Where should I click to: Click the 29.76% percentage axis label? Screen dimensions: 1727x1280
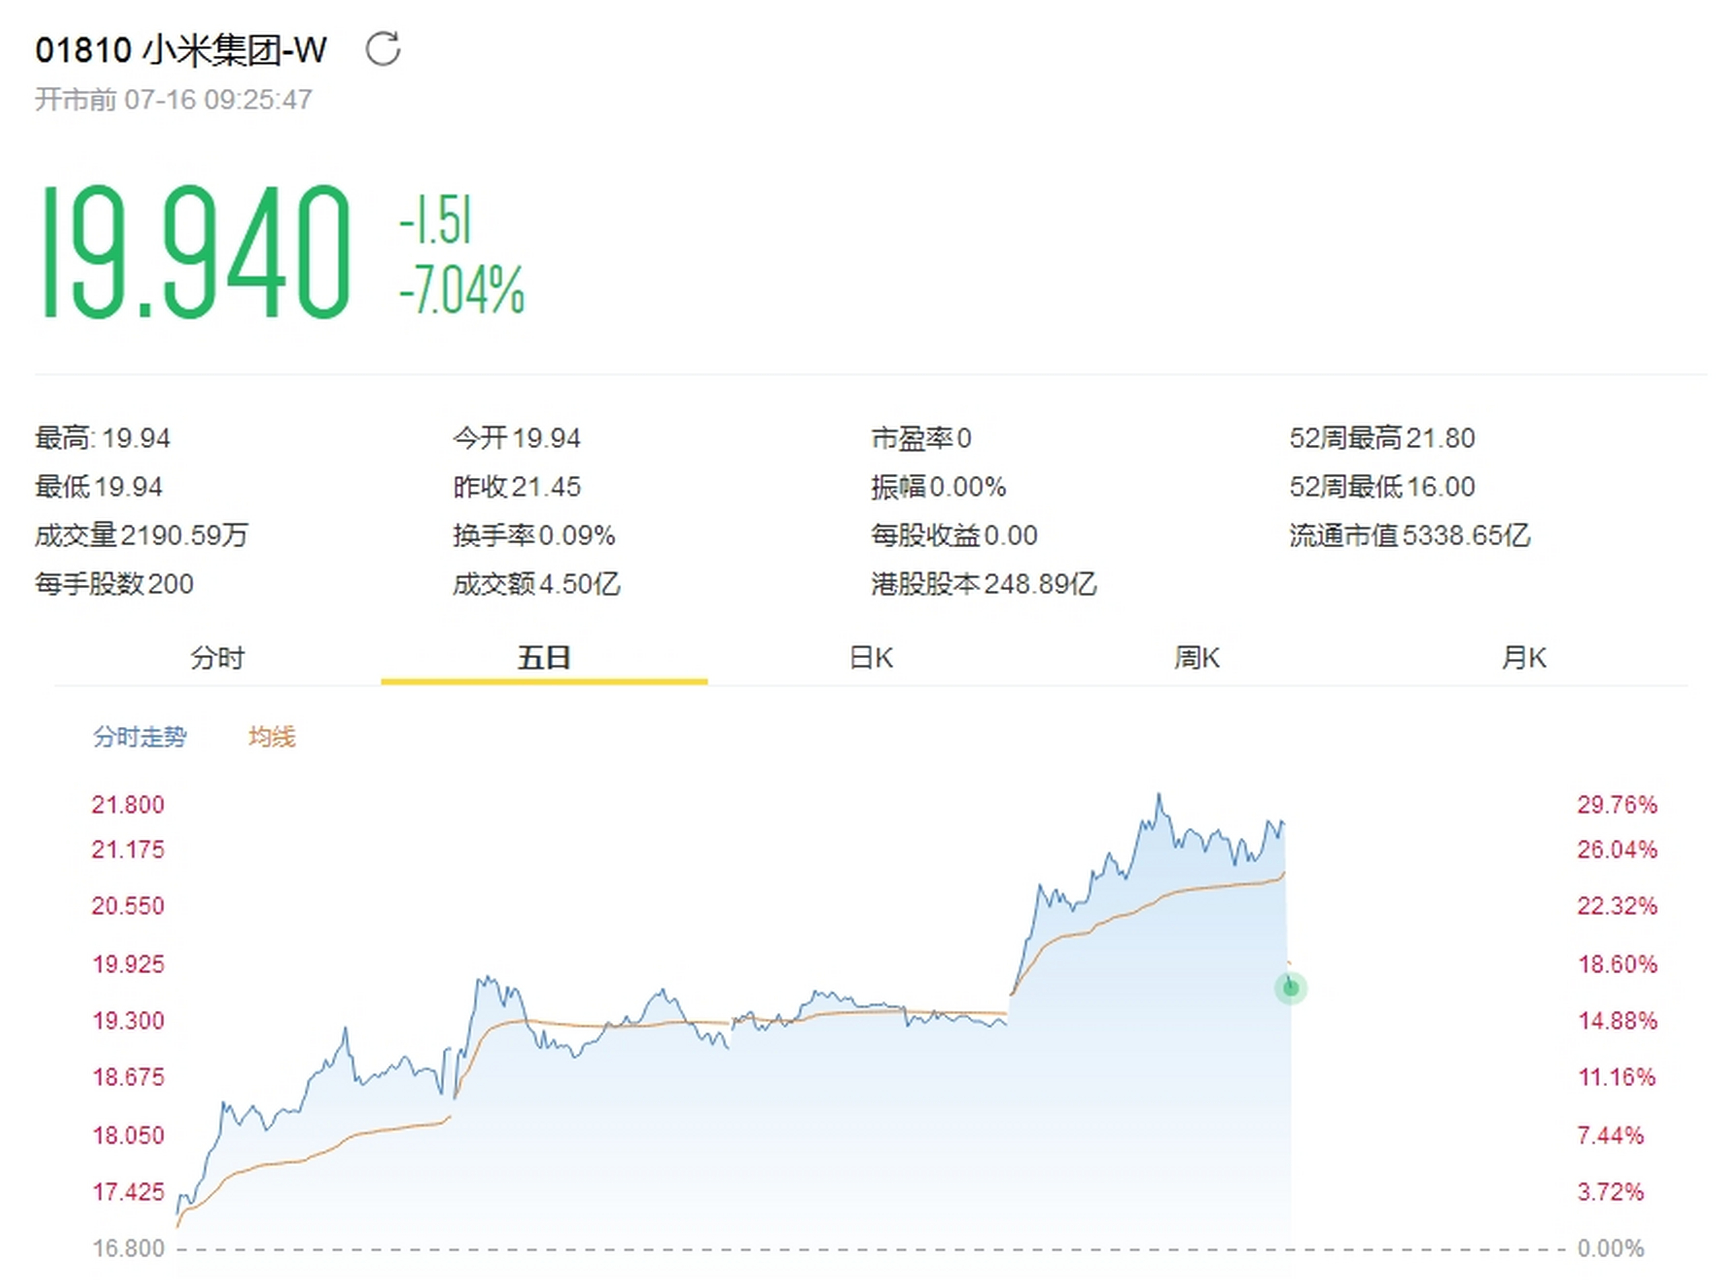tap(1617, 805)
